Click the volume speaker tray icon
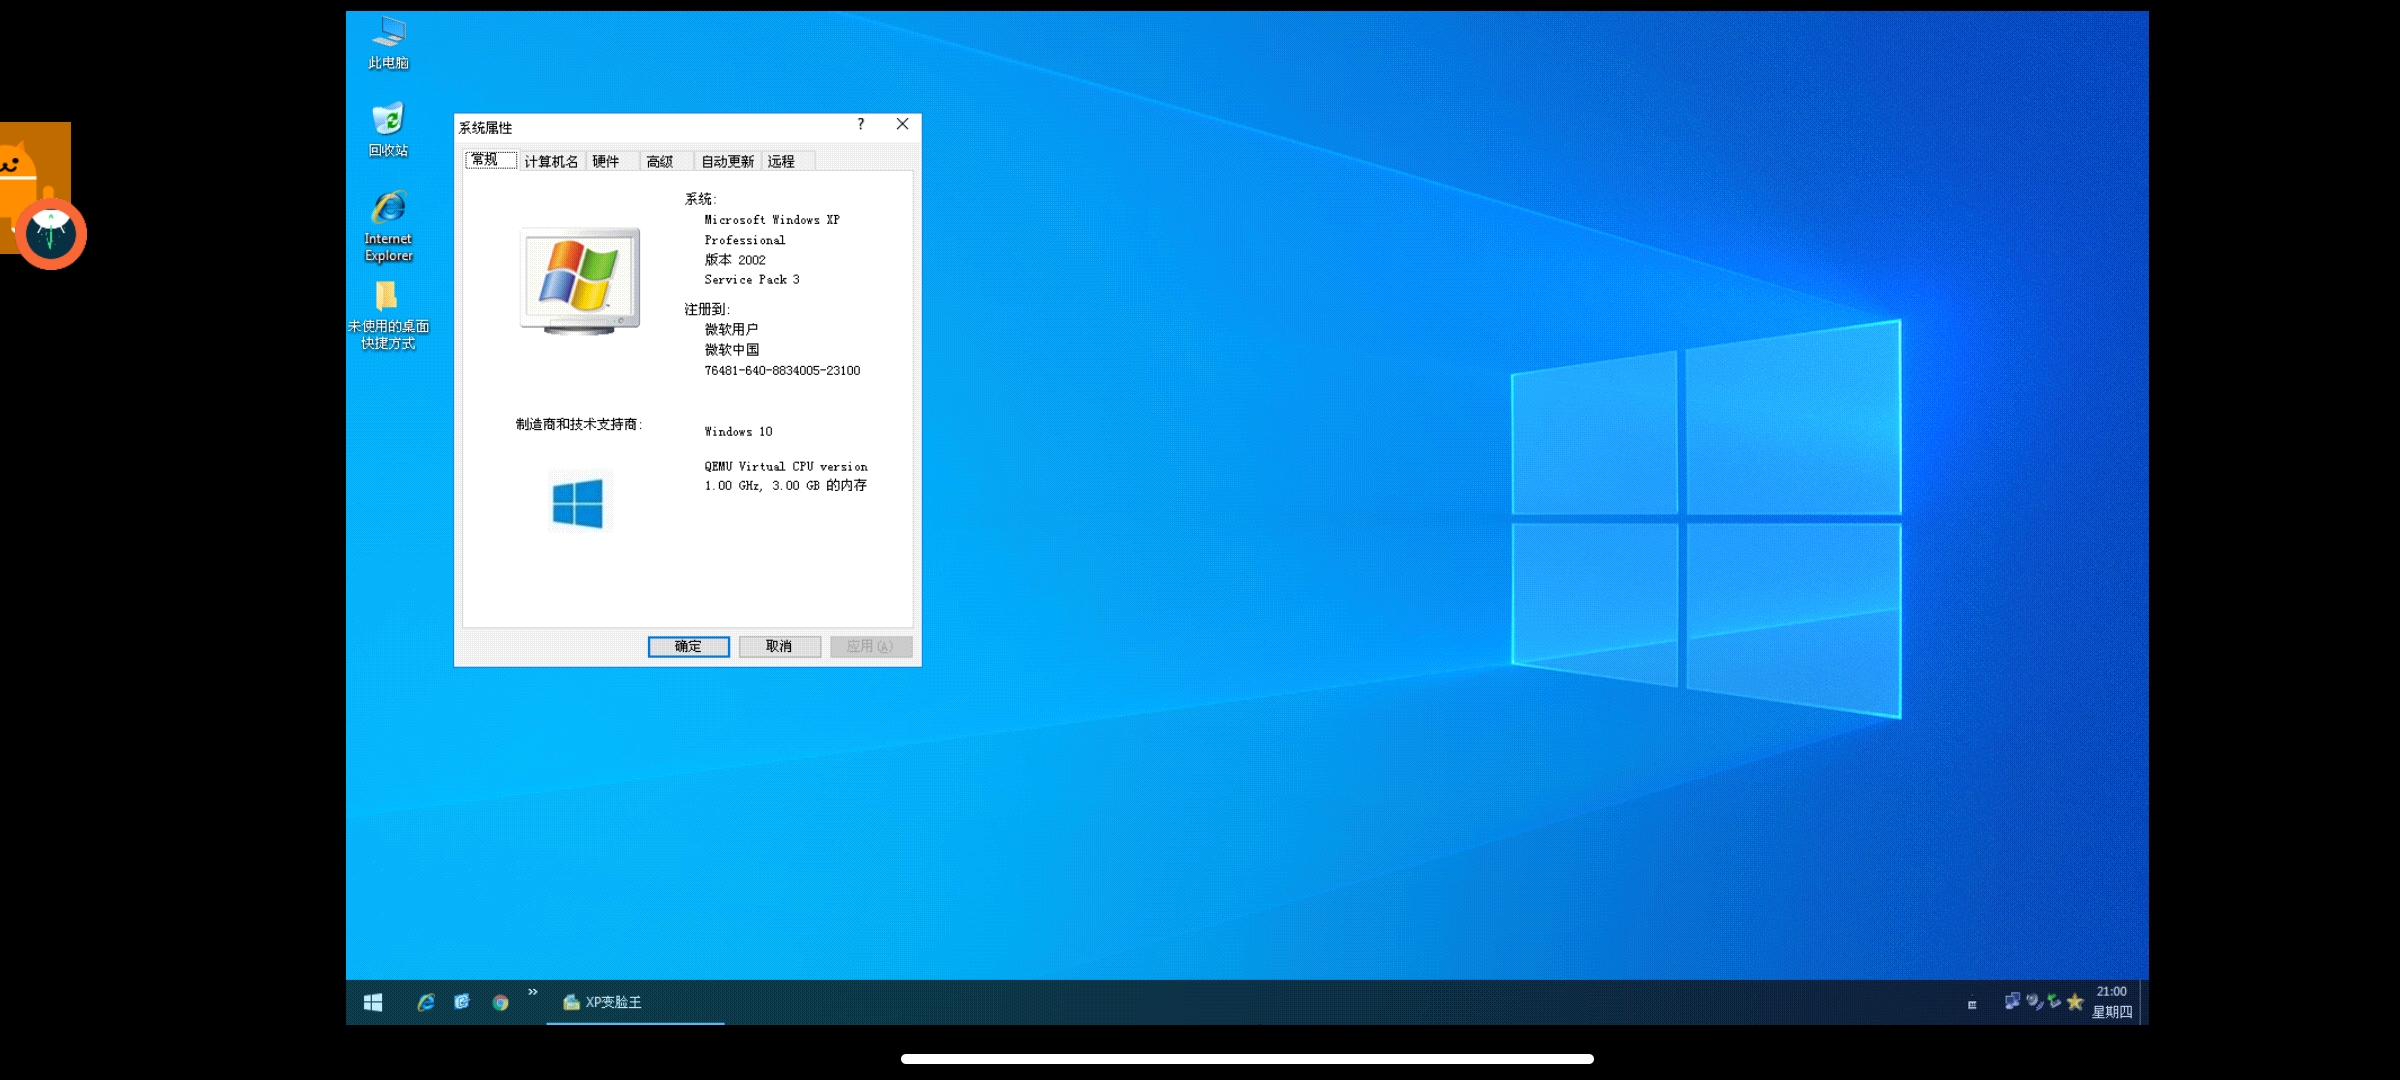 tap(2033, 1001)
